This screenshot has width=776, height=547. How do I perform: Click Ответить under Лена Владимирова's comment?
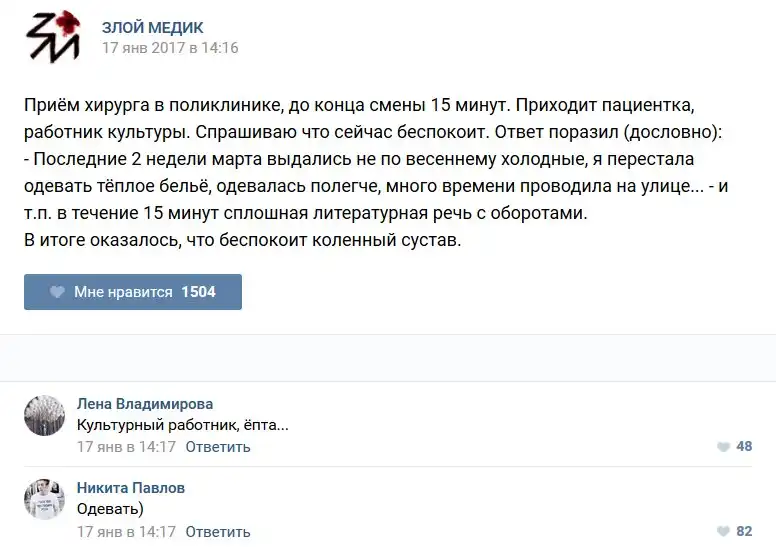coord(218,447)
